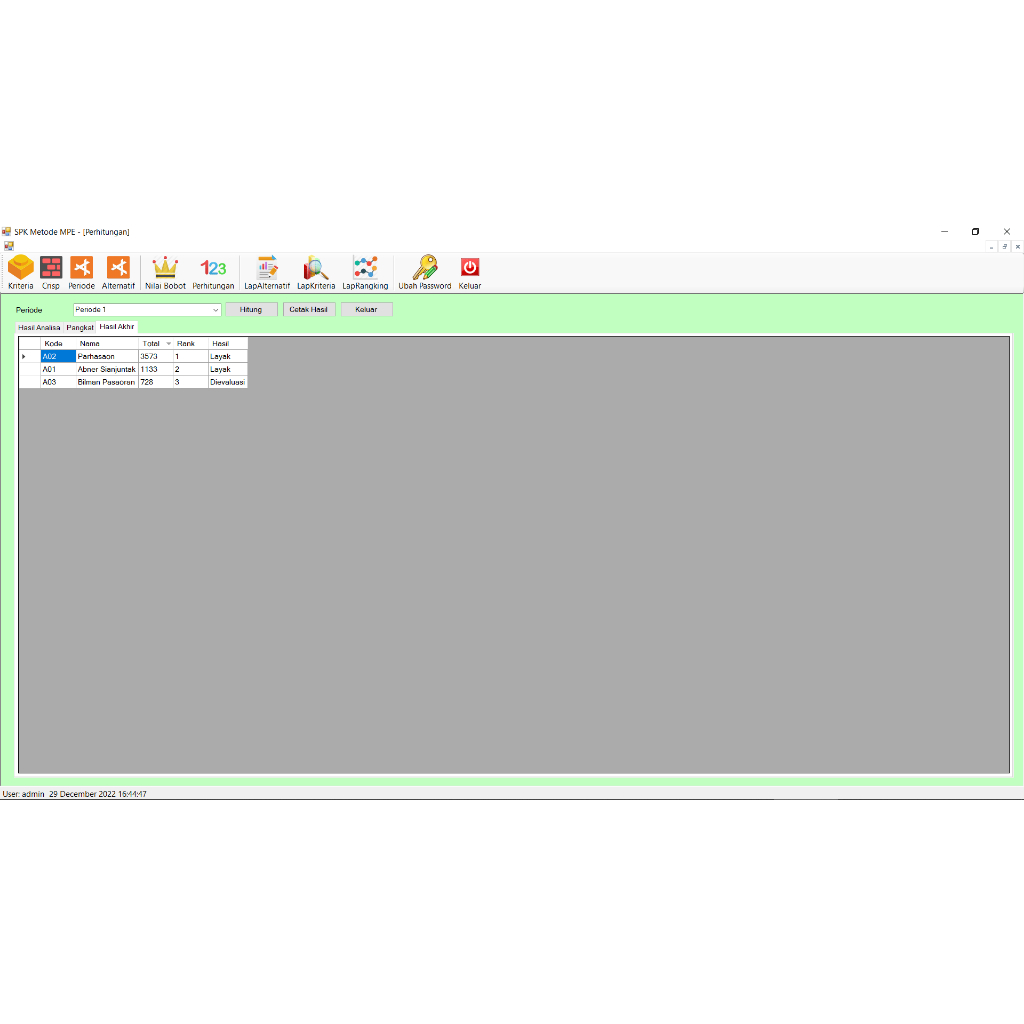Click the Total column sort arrow

click(x=168, y=344)
